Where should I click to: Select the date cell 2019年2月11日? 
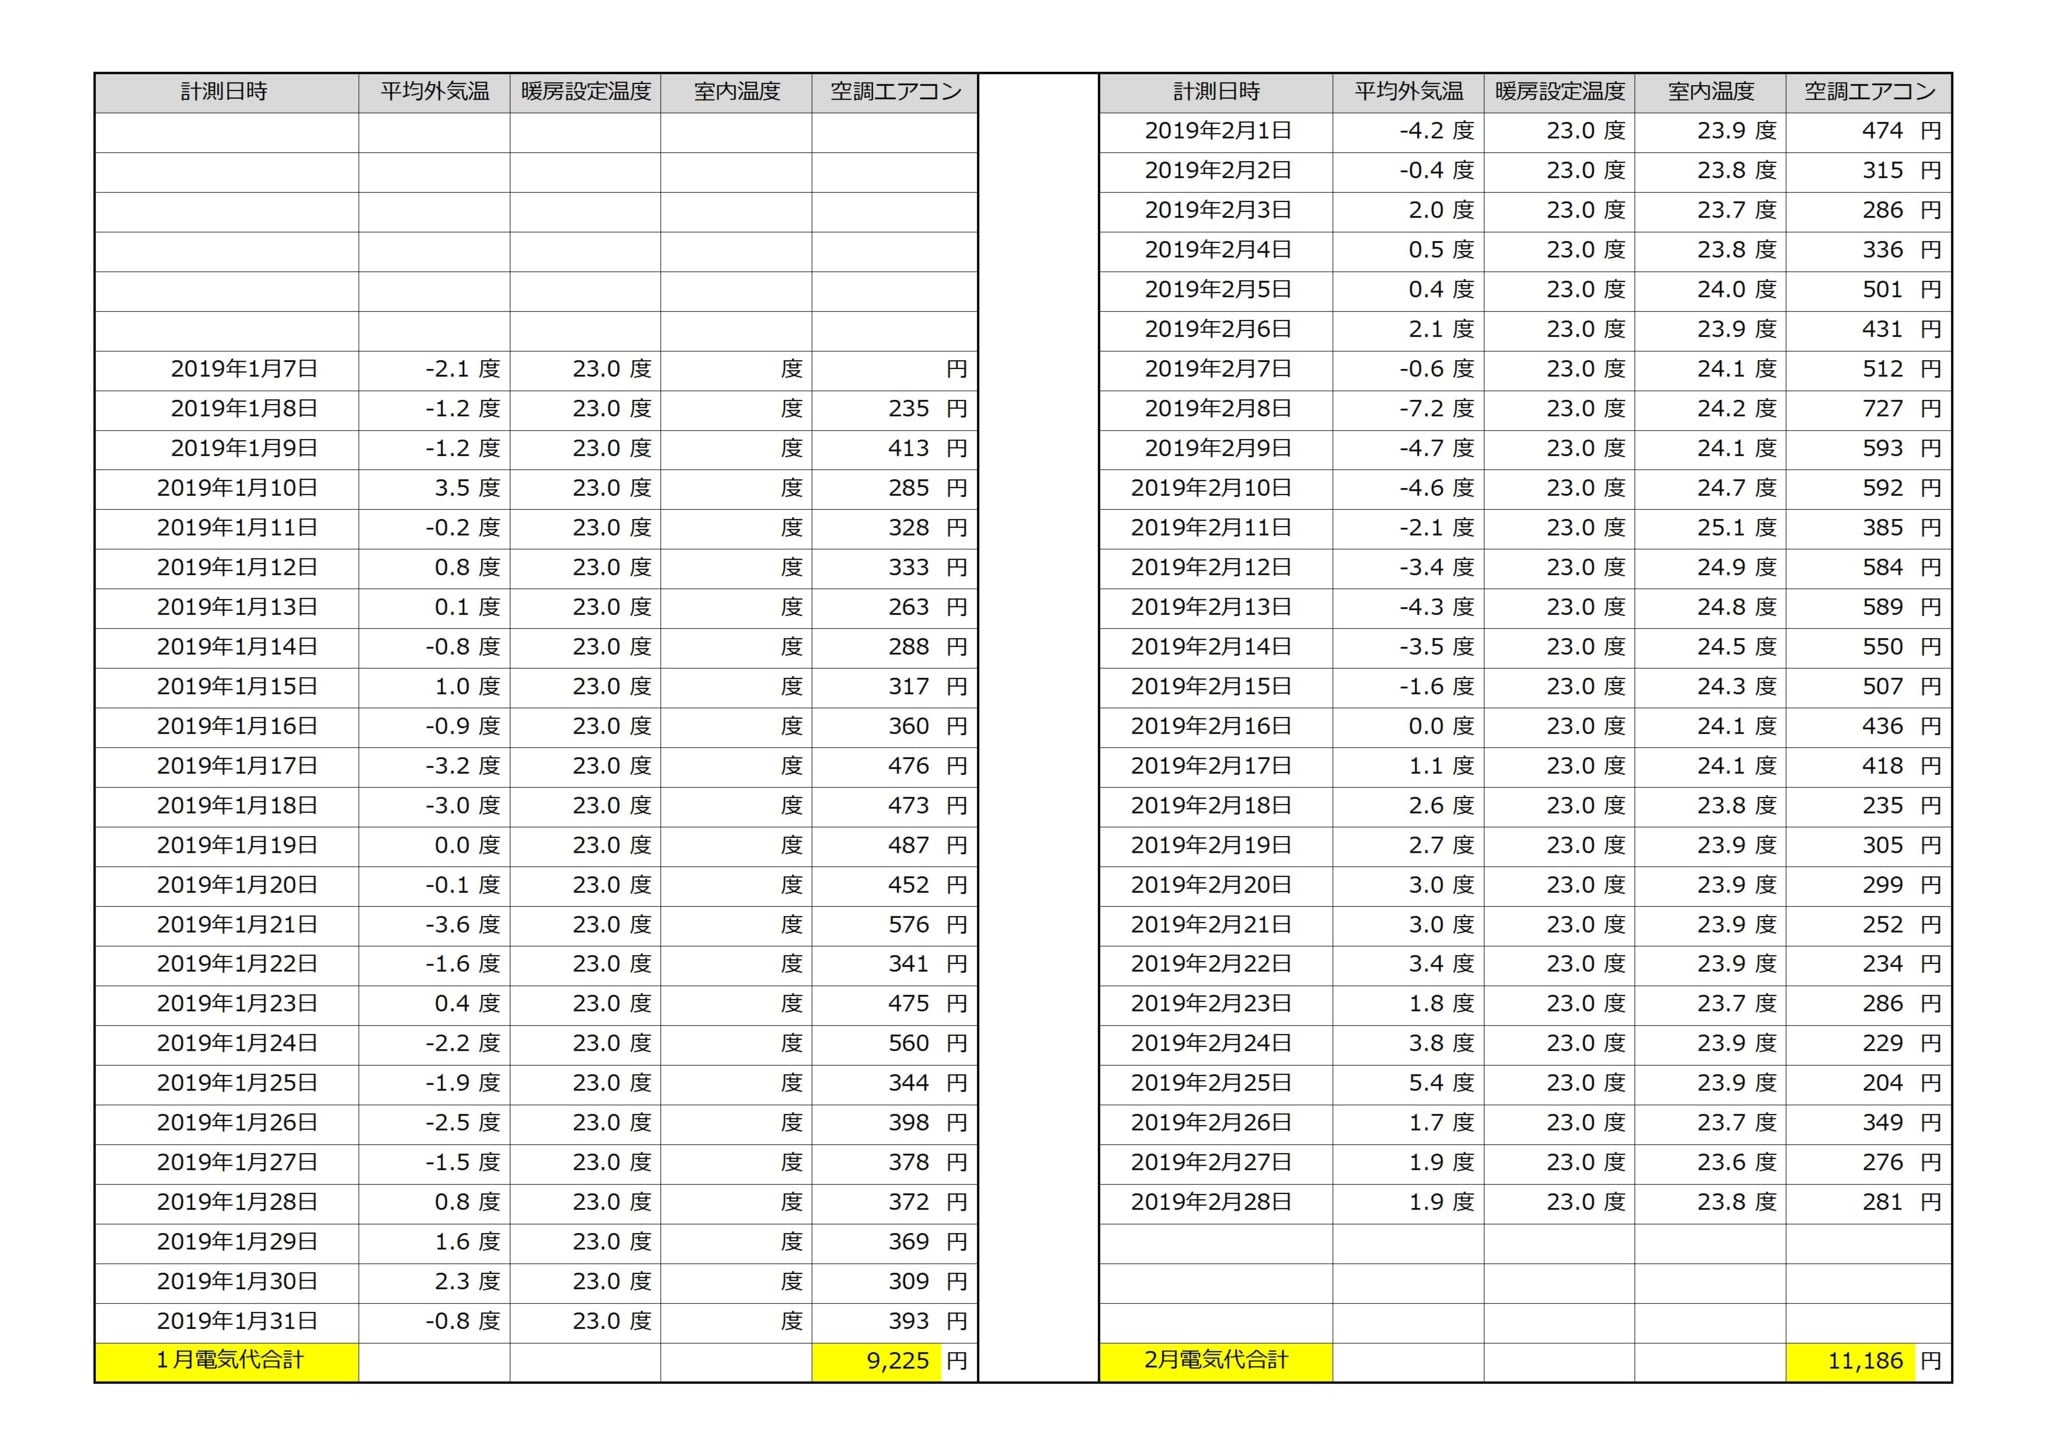[1216, 529]
